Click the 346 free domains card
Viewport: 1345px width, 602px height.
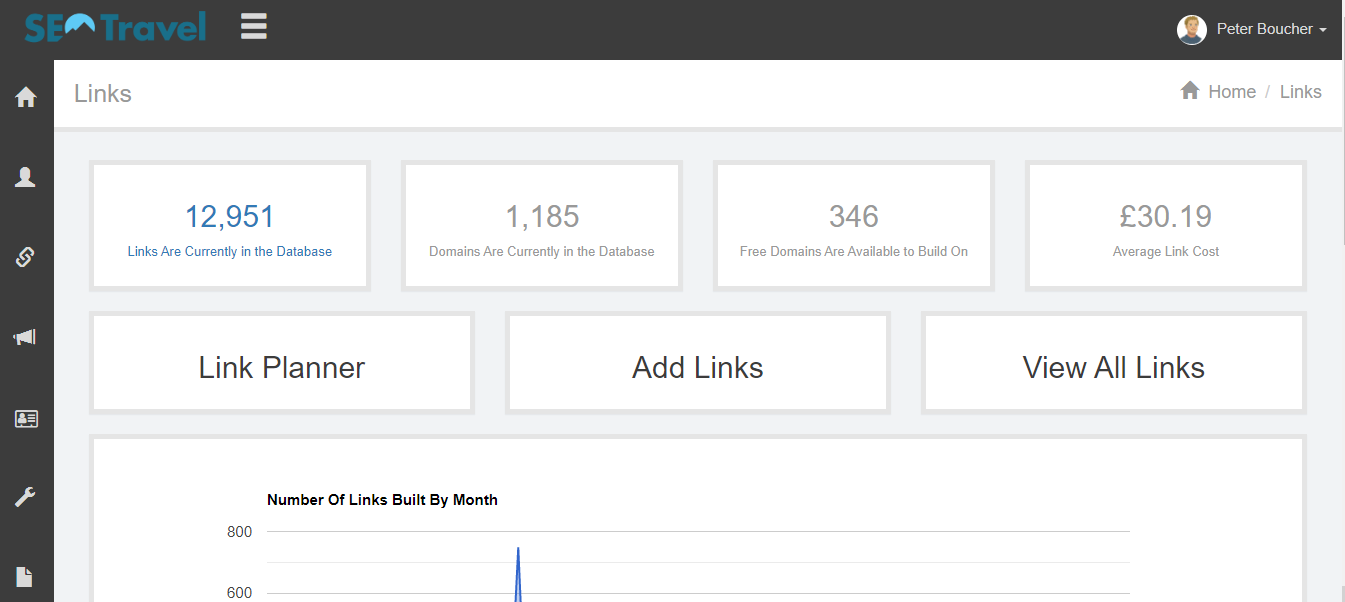click(x=854, y=227)
